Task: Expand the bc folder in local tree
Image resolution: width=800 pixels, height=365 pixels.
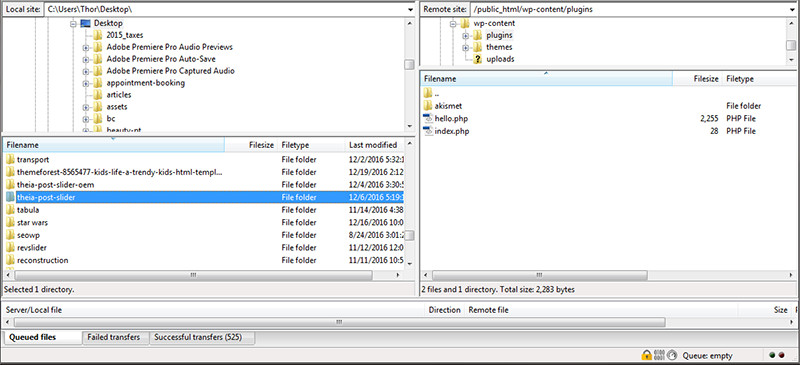Action: pyautogui.click(x=86, y=119)
